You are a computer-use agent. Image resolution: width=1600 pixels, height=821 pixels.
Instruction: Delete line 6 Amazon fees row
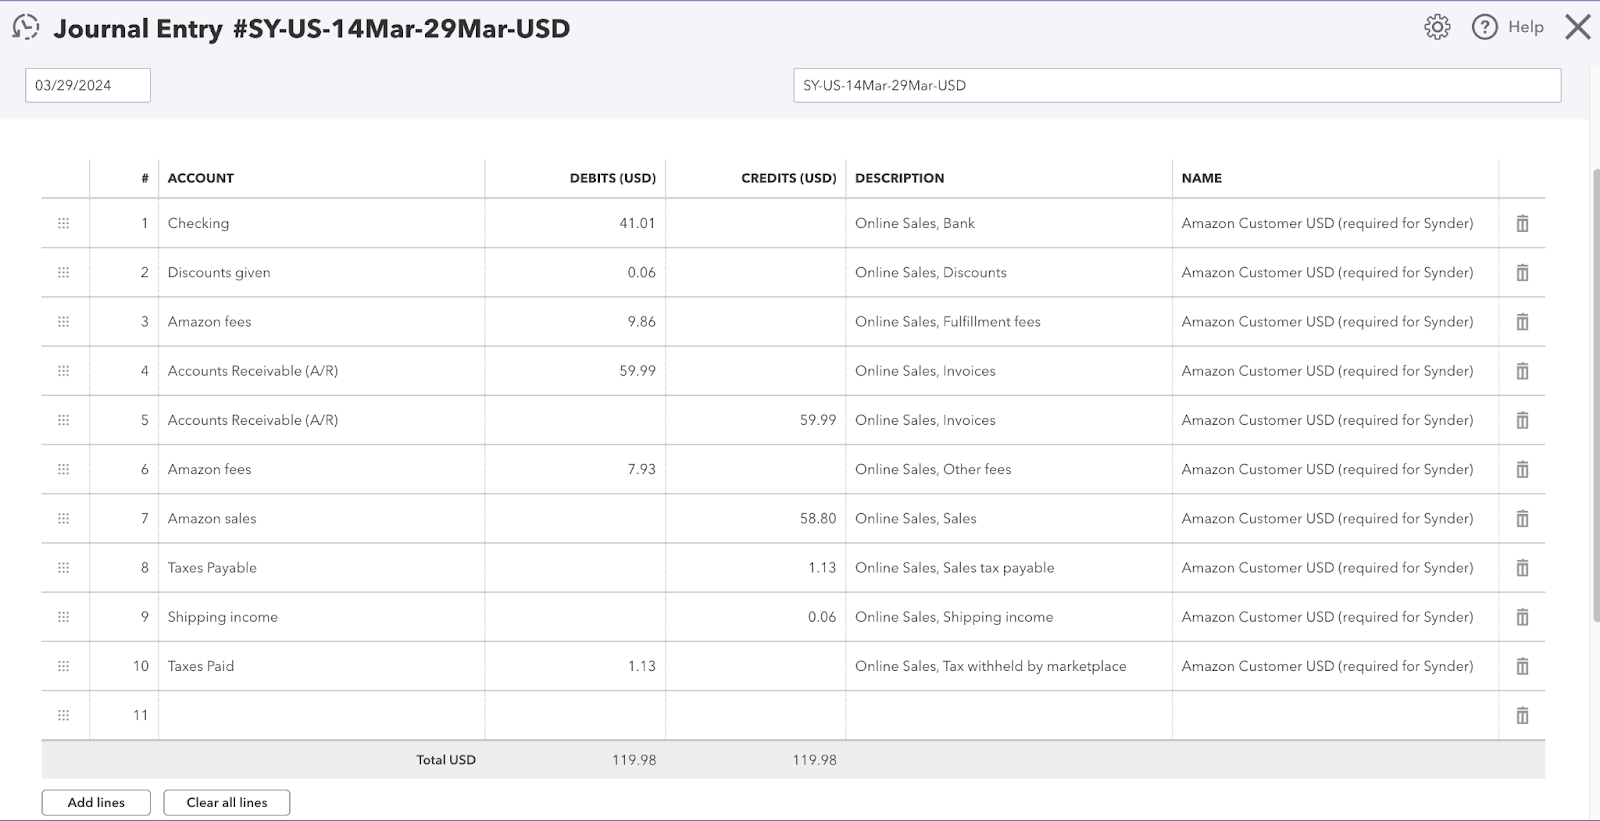coord(1522,469)
